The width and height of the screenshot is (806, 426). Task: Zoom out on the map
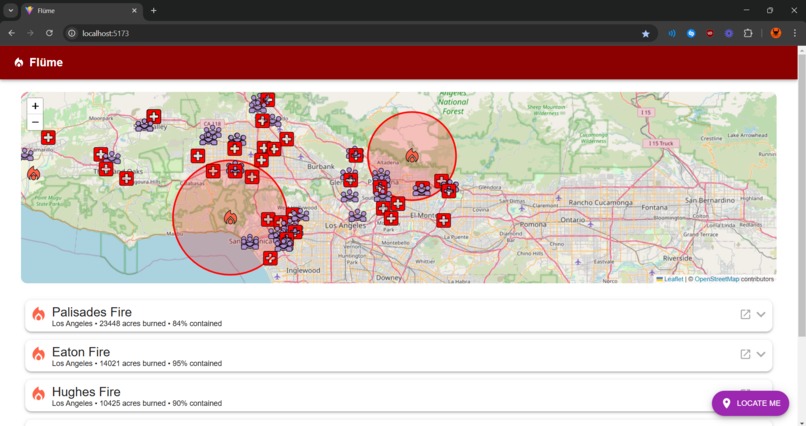pos(35,122)
